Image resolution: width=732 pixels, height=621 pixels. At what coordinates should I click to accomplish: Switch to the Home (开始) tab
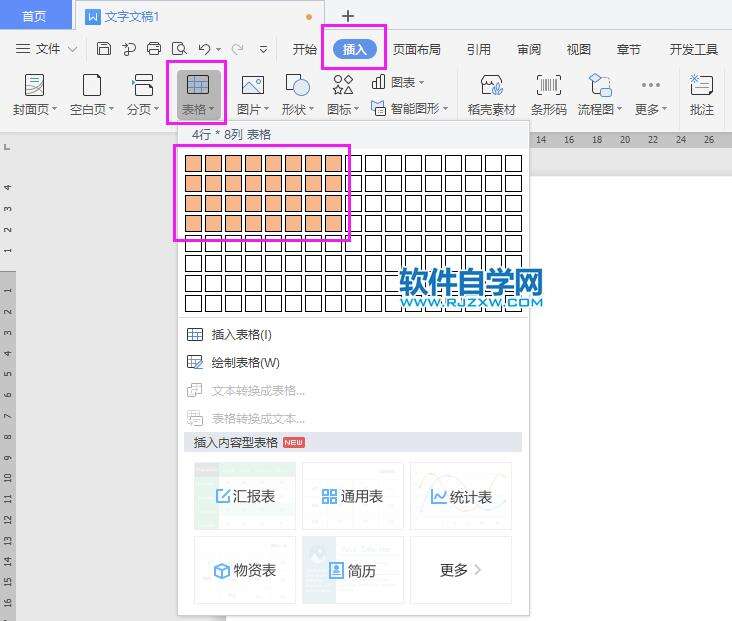pos(304,49)
